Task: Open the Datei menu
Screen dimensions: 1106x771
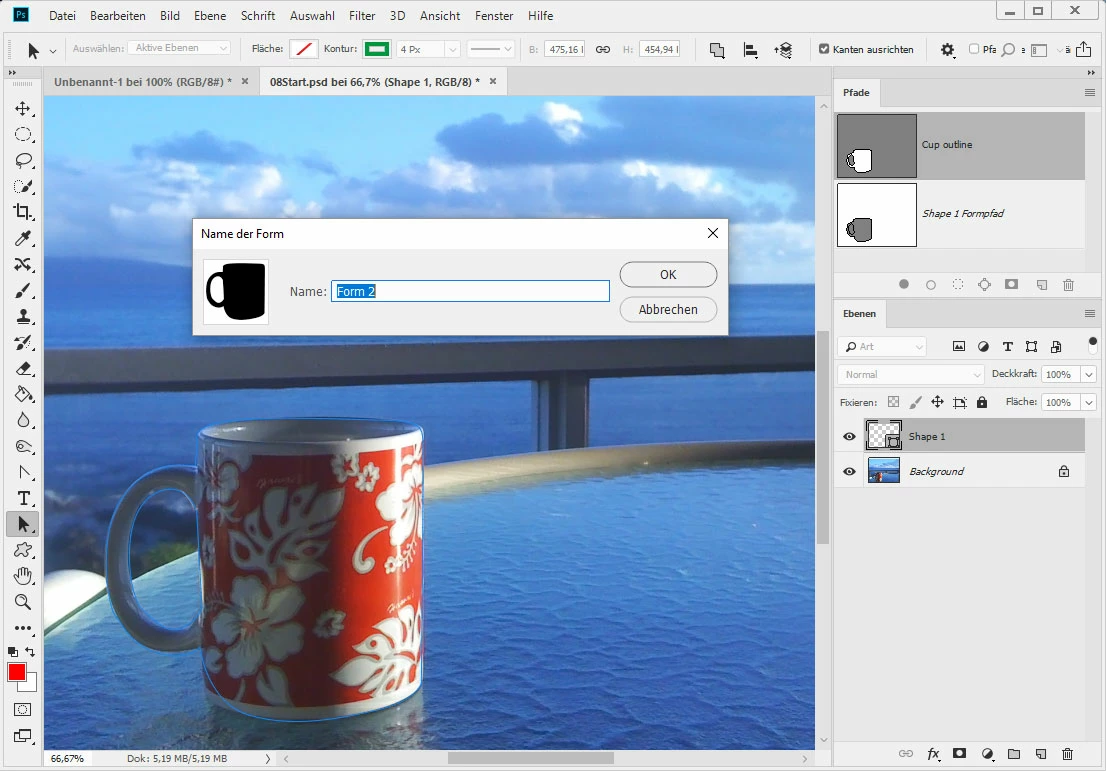Action: coord(62,16)
